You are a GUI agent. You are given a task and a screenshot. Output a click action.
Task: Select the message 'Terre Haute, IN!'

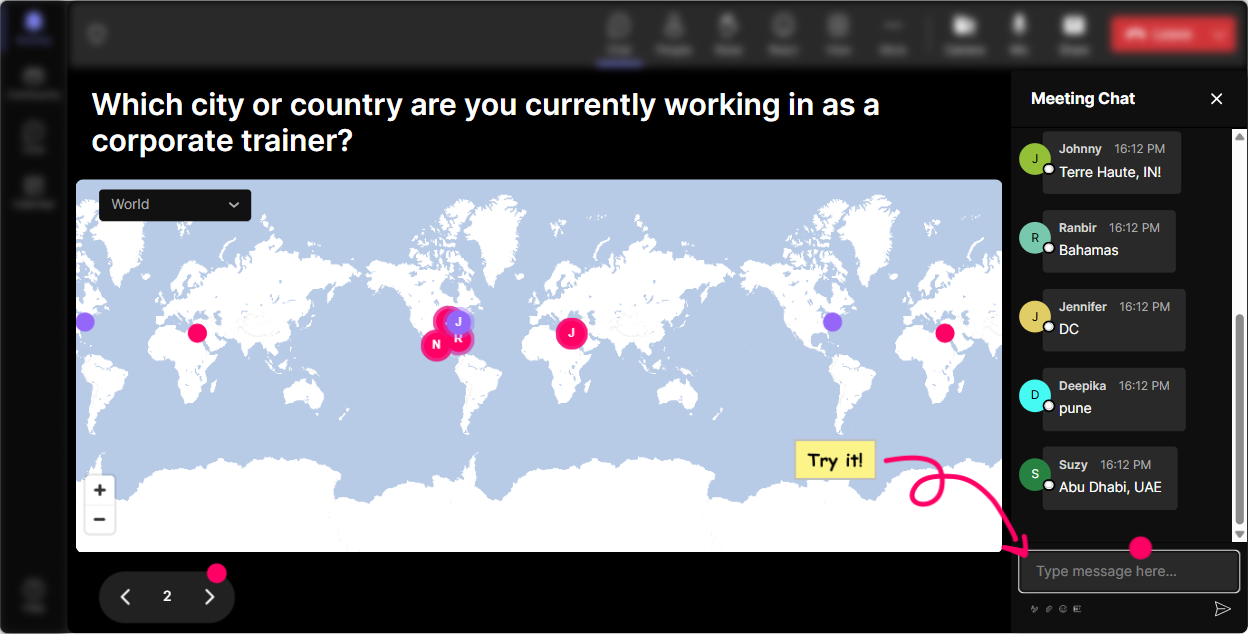1110,172
